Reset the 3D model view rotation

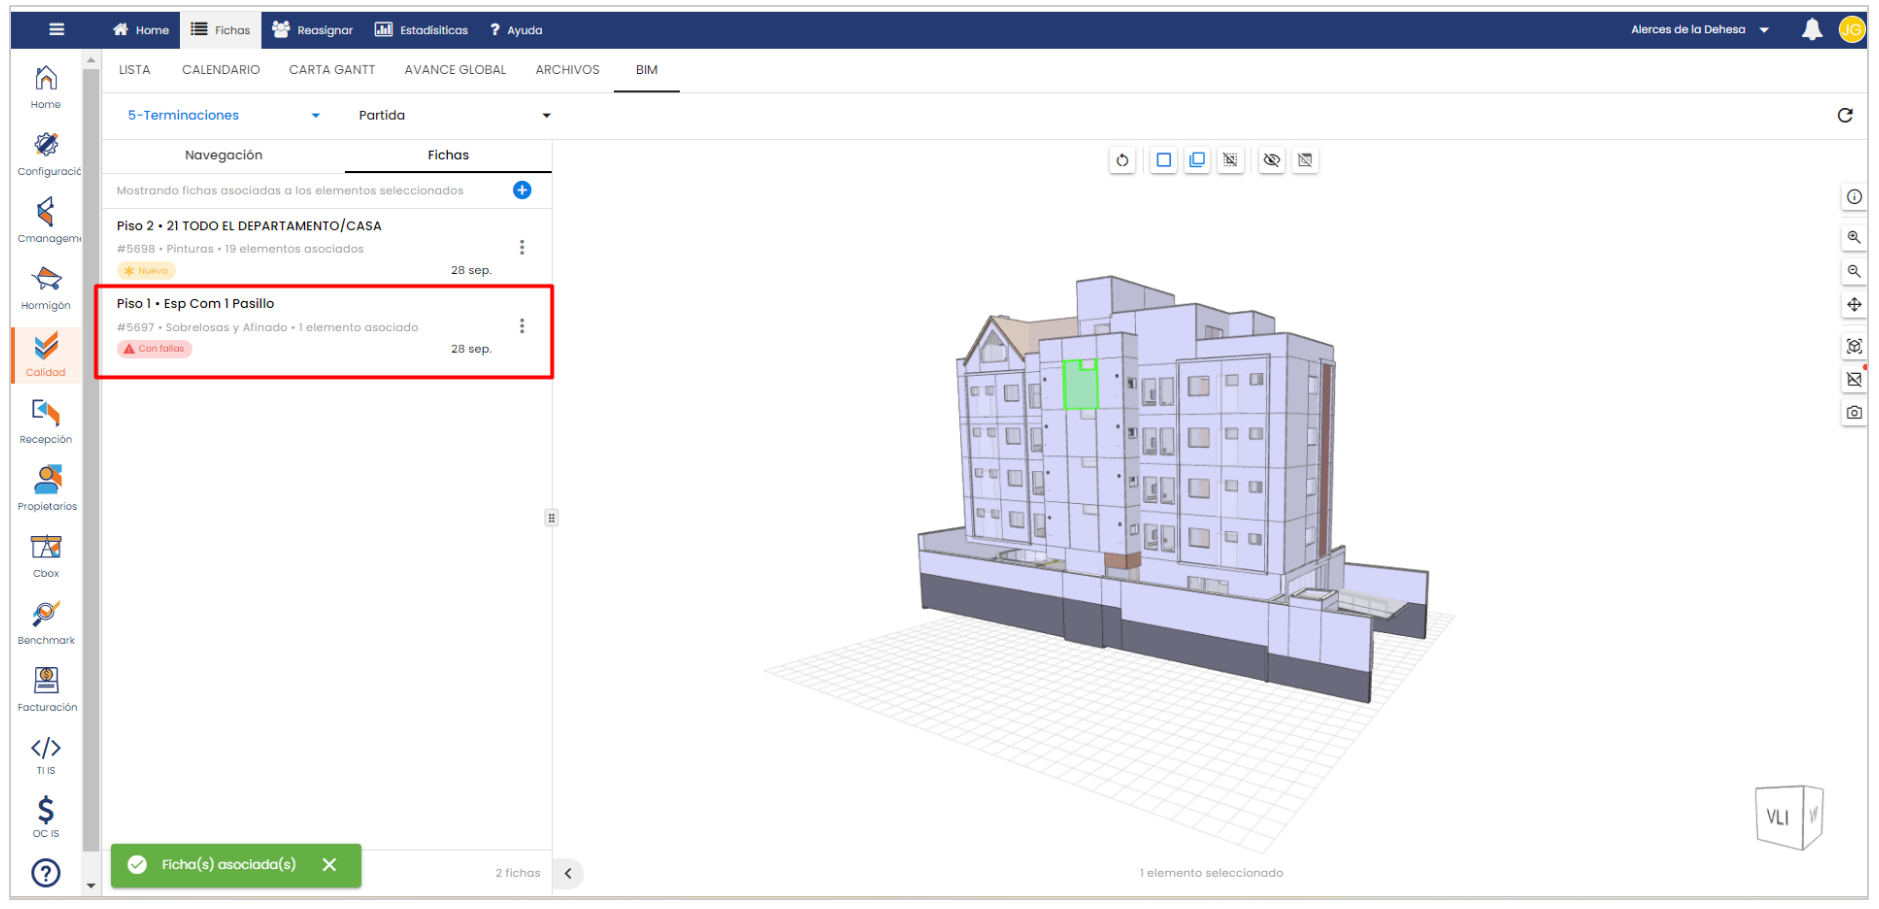click(1122, 160)
